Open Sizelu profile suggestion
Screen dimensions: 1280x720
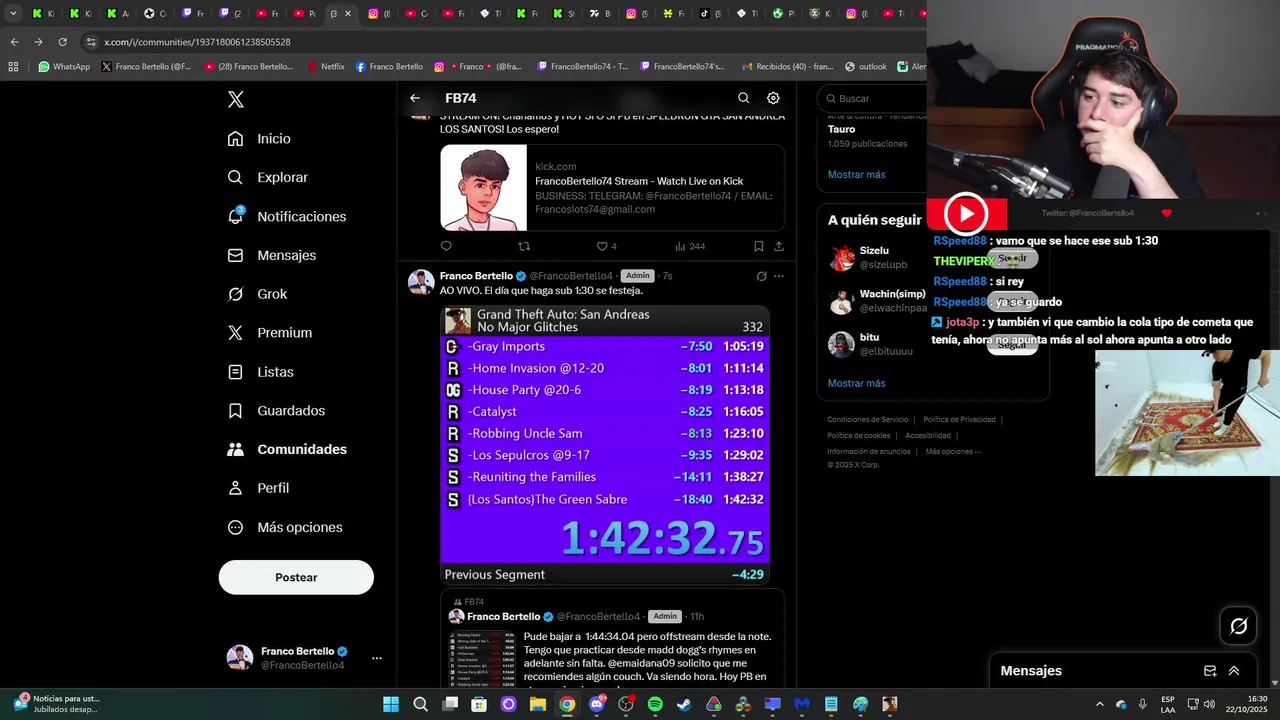tap(875, 258)
